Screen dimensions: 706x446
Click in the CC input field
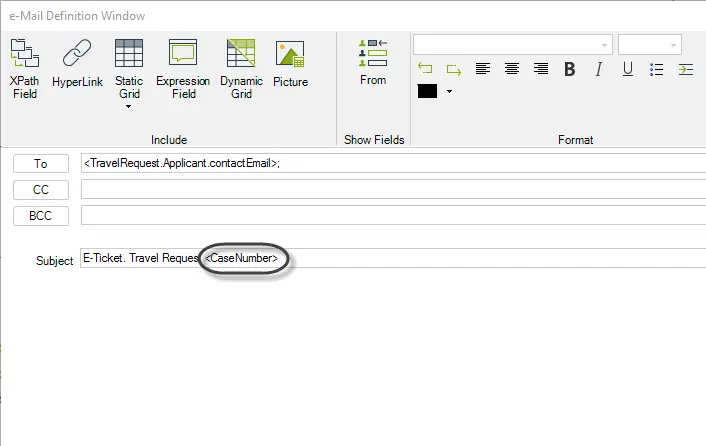(x=394, y=189)
